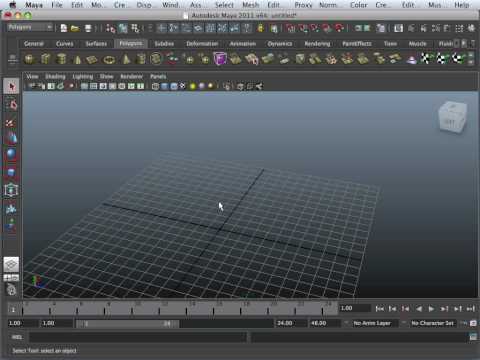The height and width of the screenshot is (360, 480).
Task: Toggle rightmost sidebar icon on status line
Action: click(x=471, y=28)
